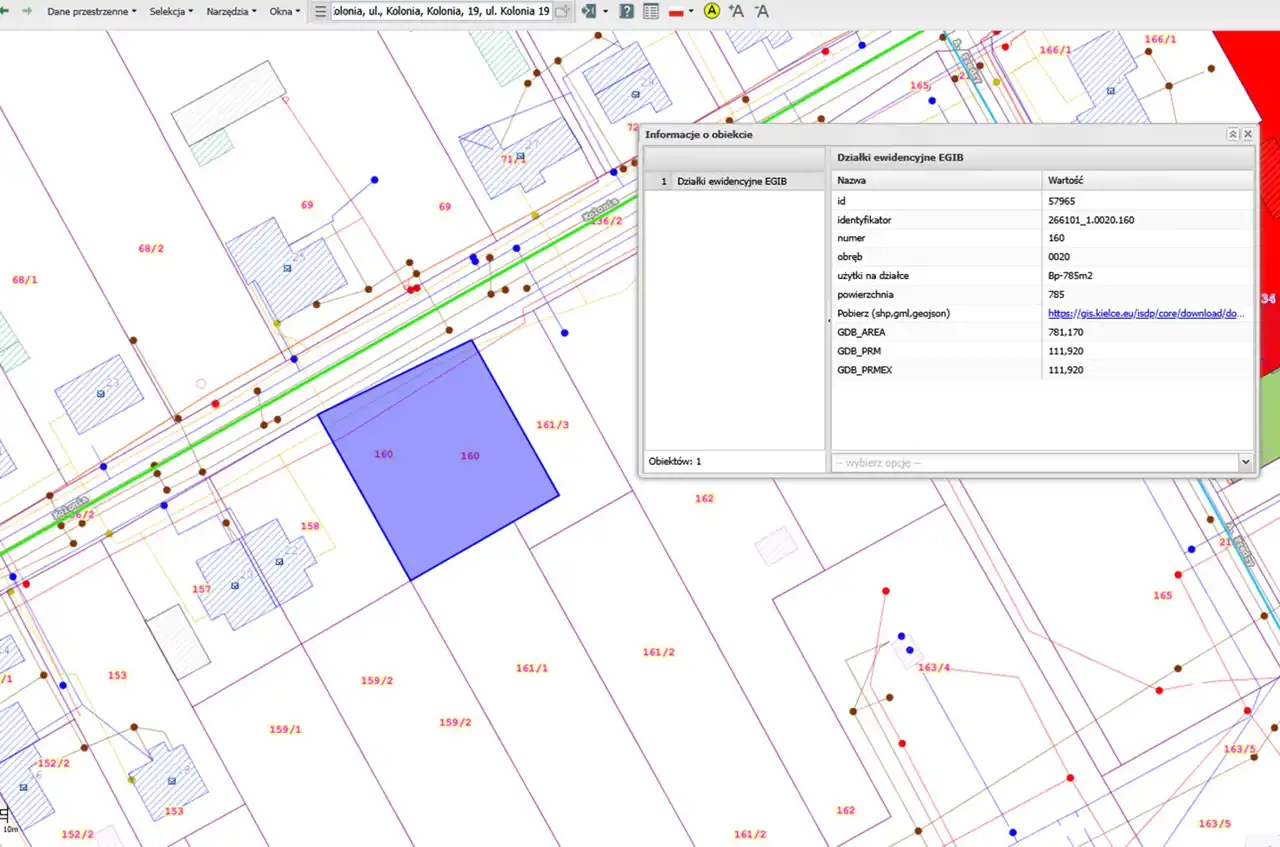Open the hamburger menu beside the search field
Viewport: 1280px width, 847px height.
pos(320,11)
